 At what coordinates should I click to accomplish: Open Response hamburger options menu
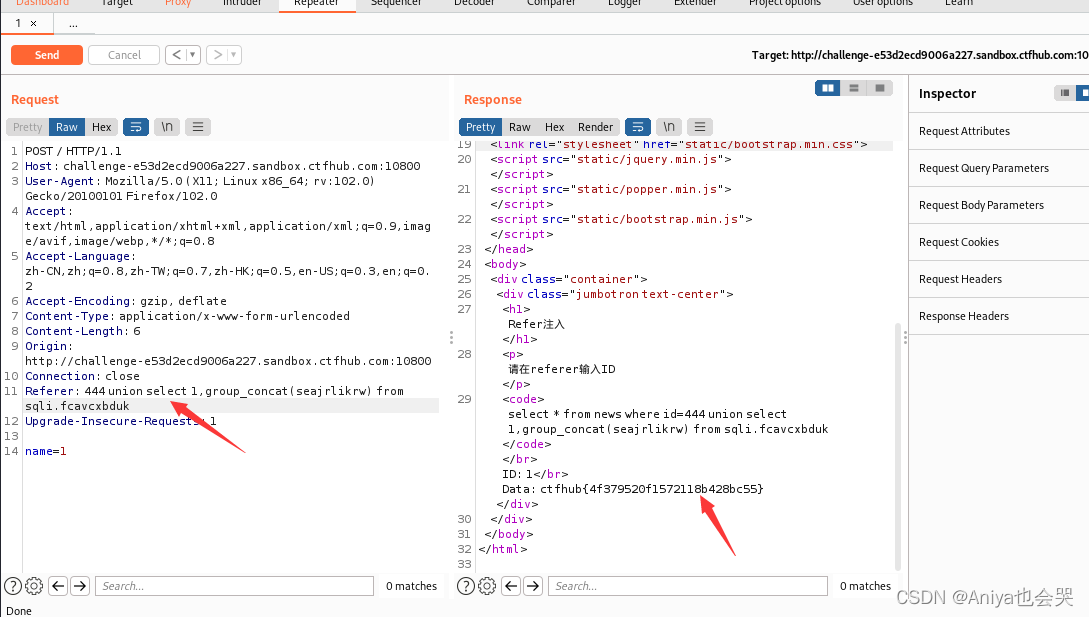pyautogui.click(x=700, y=127)
